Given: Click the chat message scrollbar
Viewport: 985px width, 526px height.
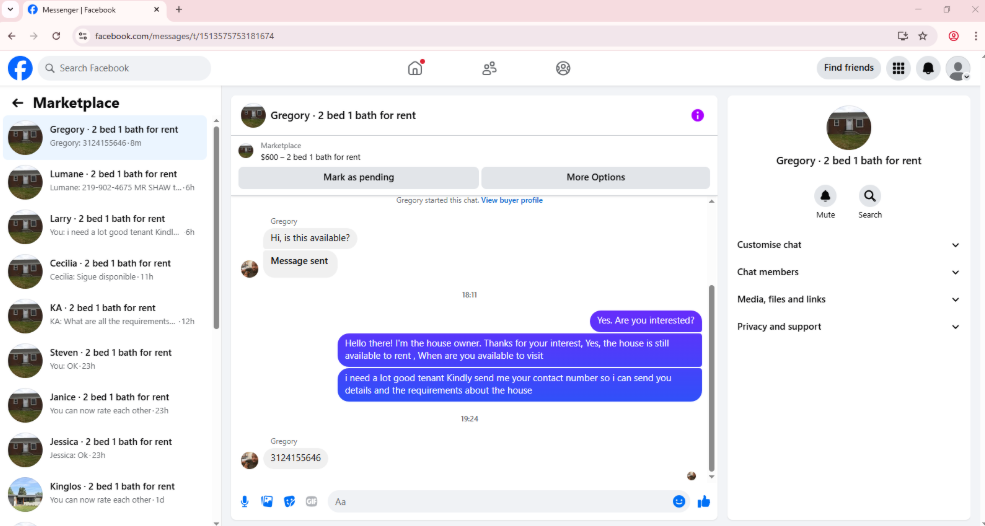Looking at the screenshot, I should [711, 377].
